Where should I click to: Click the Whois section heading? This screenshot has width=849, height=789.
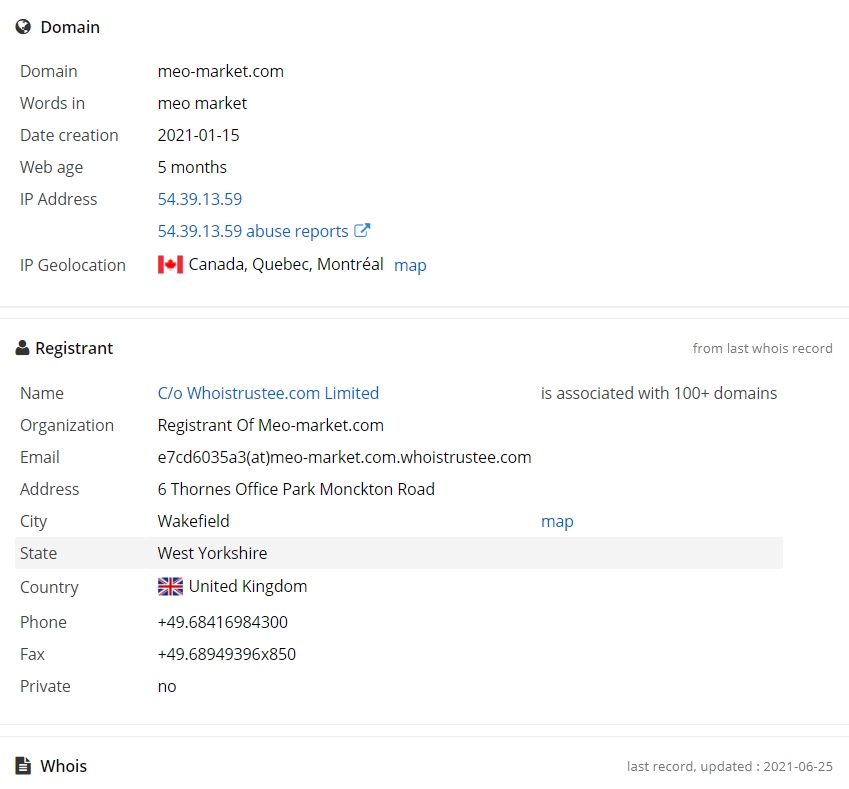pos(63,766)
